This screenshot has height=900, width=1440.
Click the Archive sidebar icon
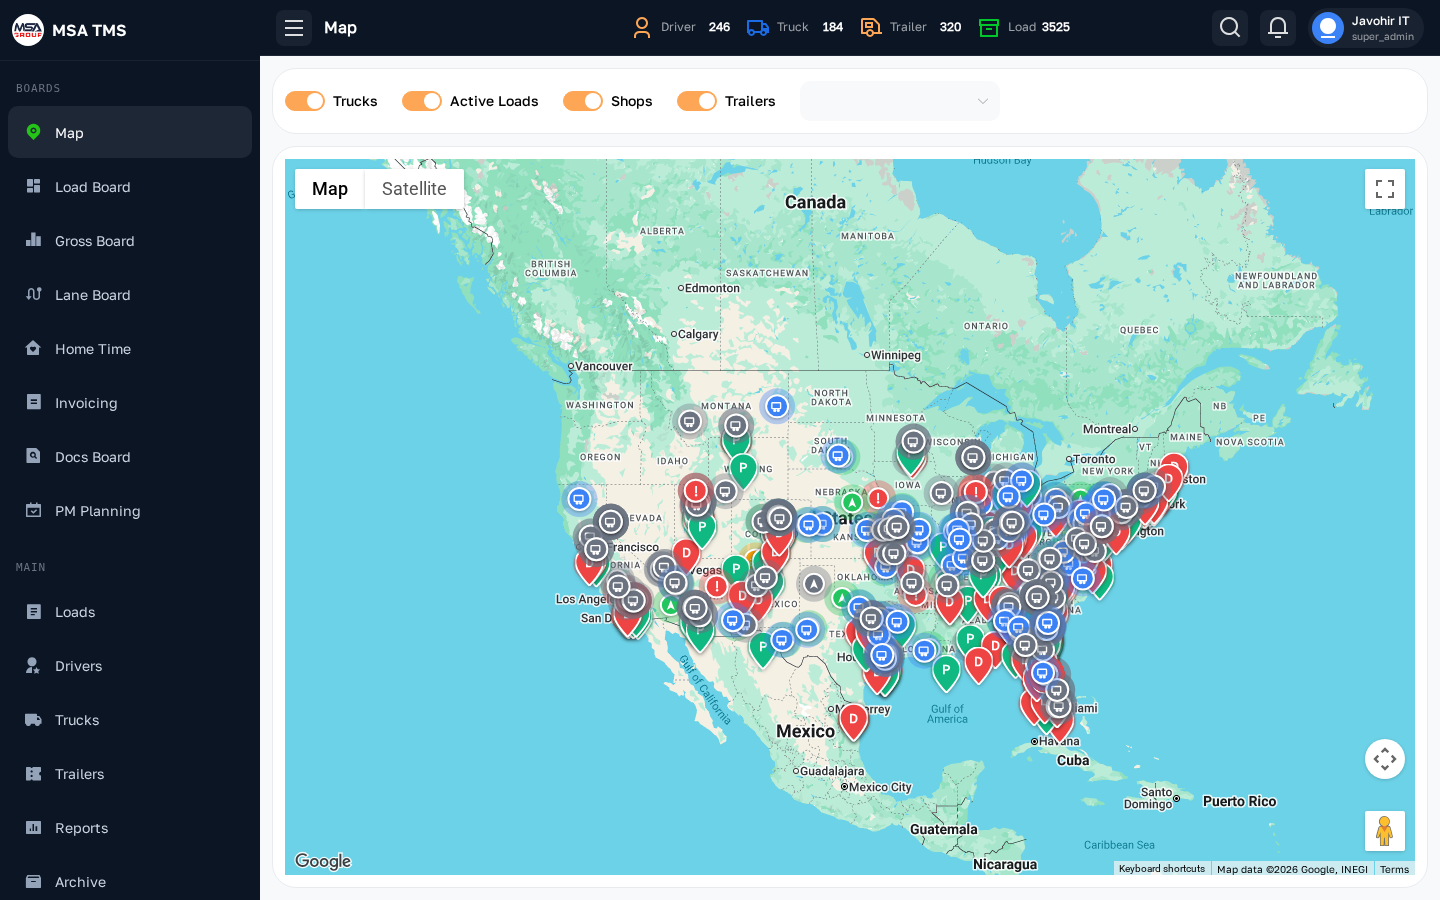pyautogui.click(x=34, y=881)
